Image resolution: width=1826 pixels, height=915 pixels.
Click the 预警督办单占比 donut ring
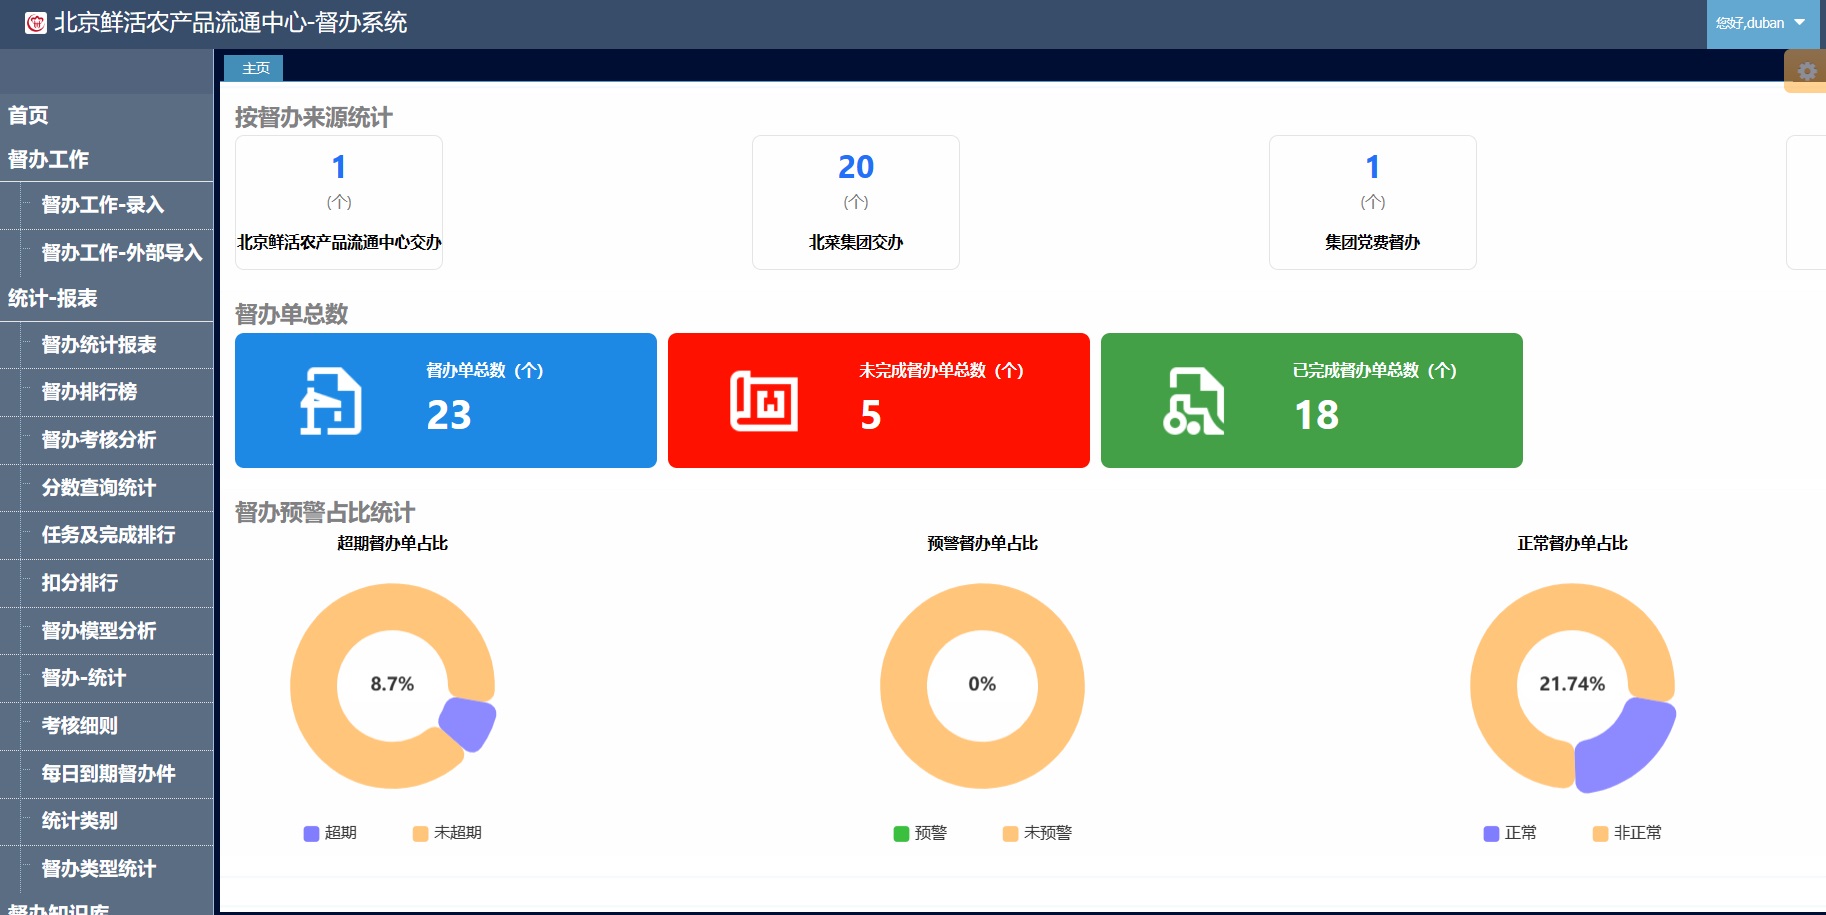pyautogui.click(x=903, y=686)
